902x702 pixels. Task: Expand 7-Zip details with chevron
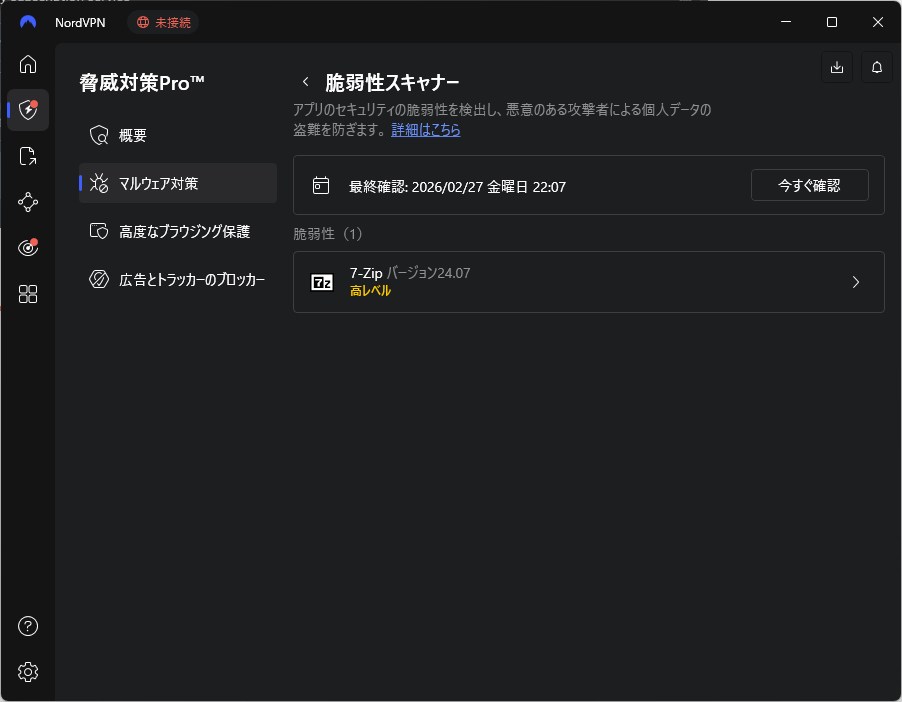click(x=855, y=282)
